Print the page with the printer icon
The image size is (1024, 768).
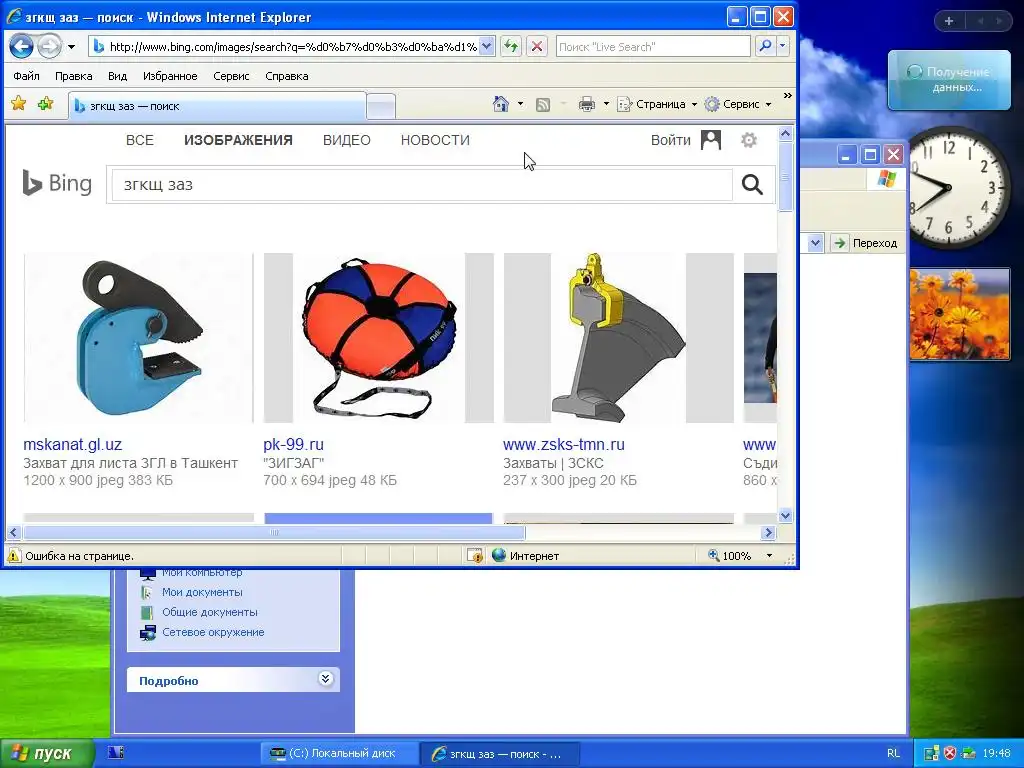pyautogui.click(x=586, y=104)
